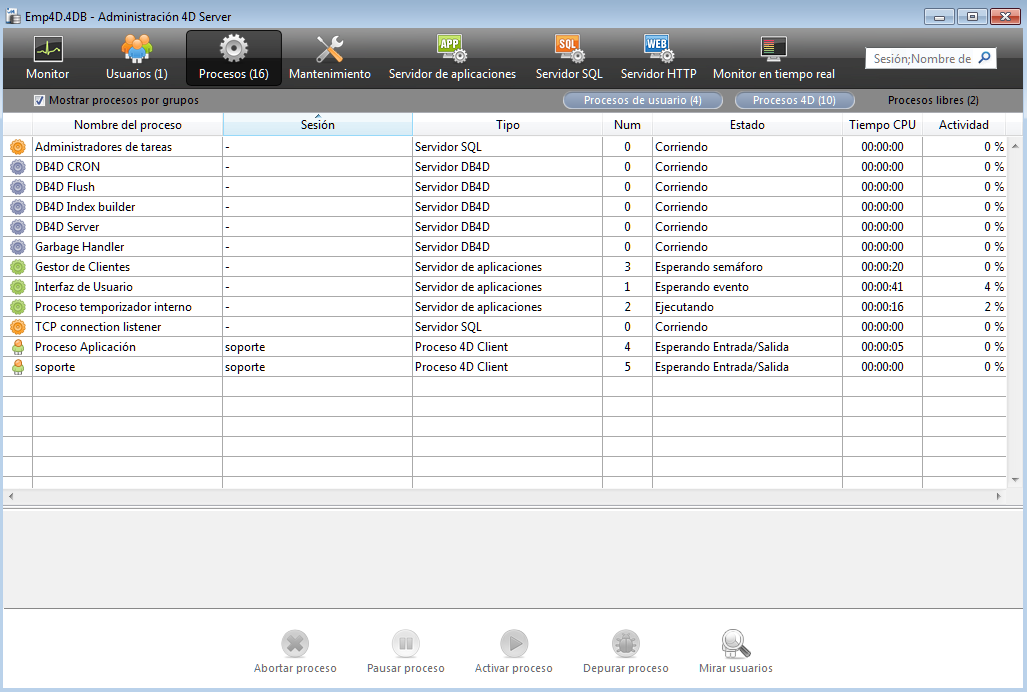This screenshot has width=1027, height=692.
Task: Open the Monitor page icon
Action: (x=47, y=49)
